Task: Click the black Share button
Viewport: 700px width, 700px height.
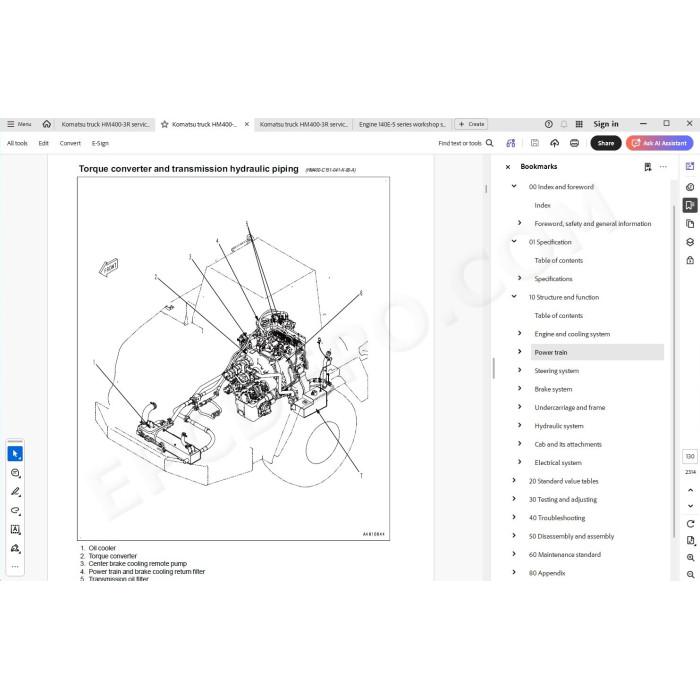Action: coord(606,143)
